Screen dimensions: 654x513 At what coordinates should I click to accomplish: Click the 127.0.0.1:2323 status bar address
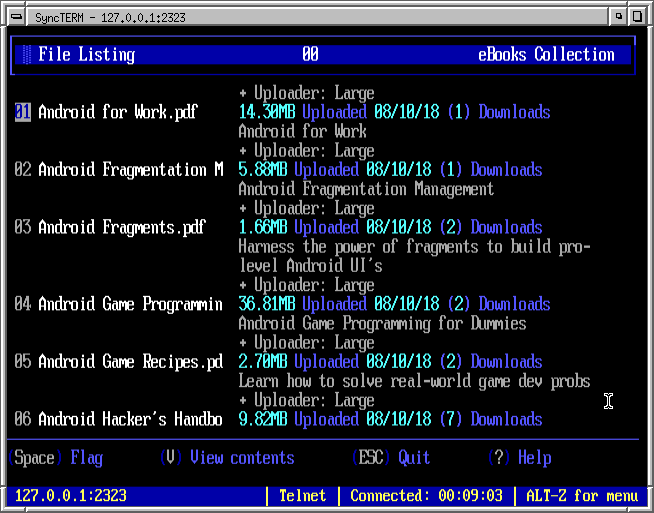pos(70,496)
